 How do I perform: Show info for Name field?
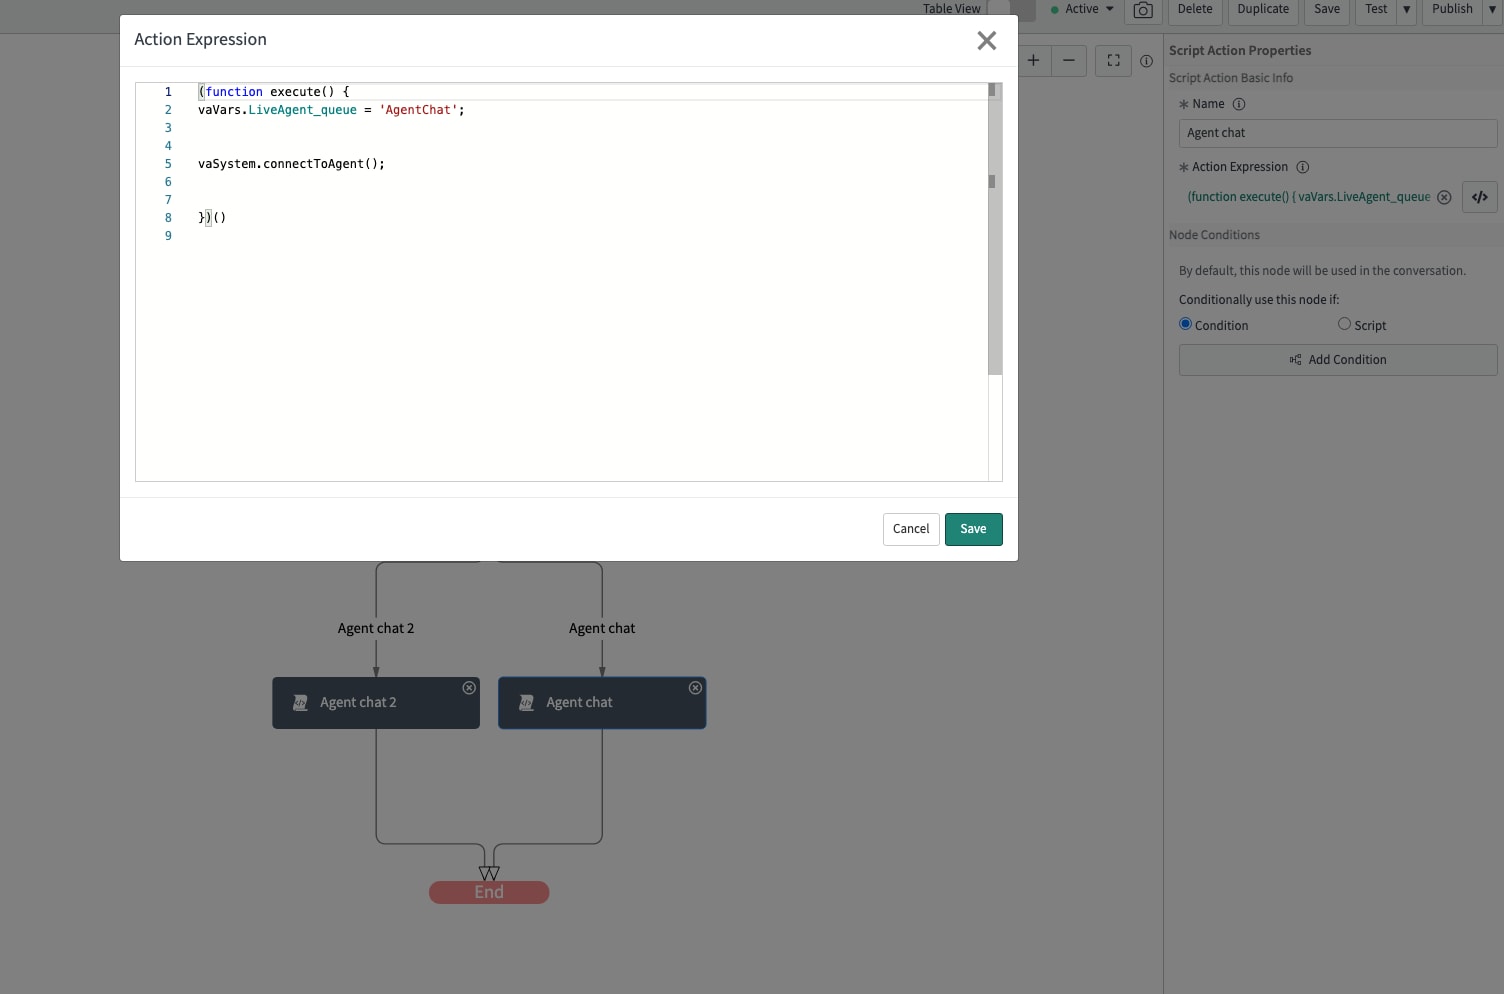[x=1239, y=104]
